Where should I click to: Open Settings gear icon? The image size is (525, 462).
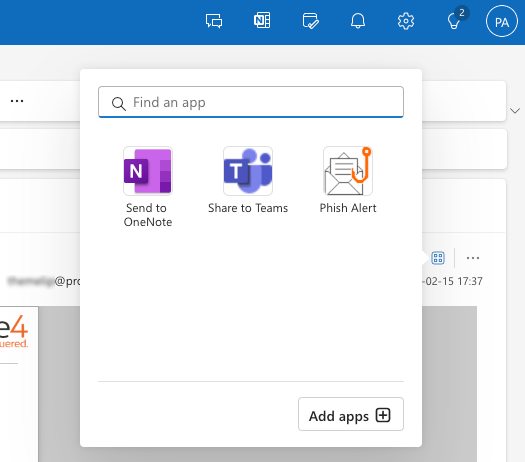tap(406, 21)
